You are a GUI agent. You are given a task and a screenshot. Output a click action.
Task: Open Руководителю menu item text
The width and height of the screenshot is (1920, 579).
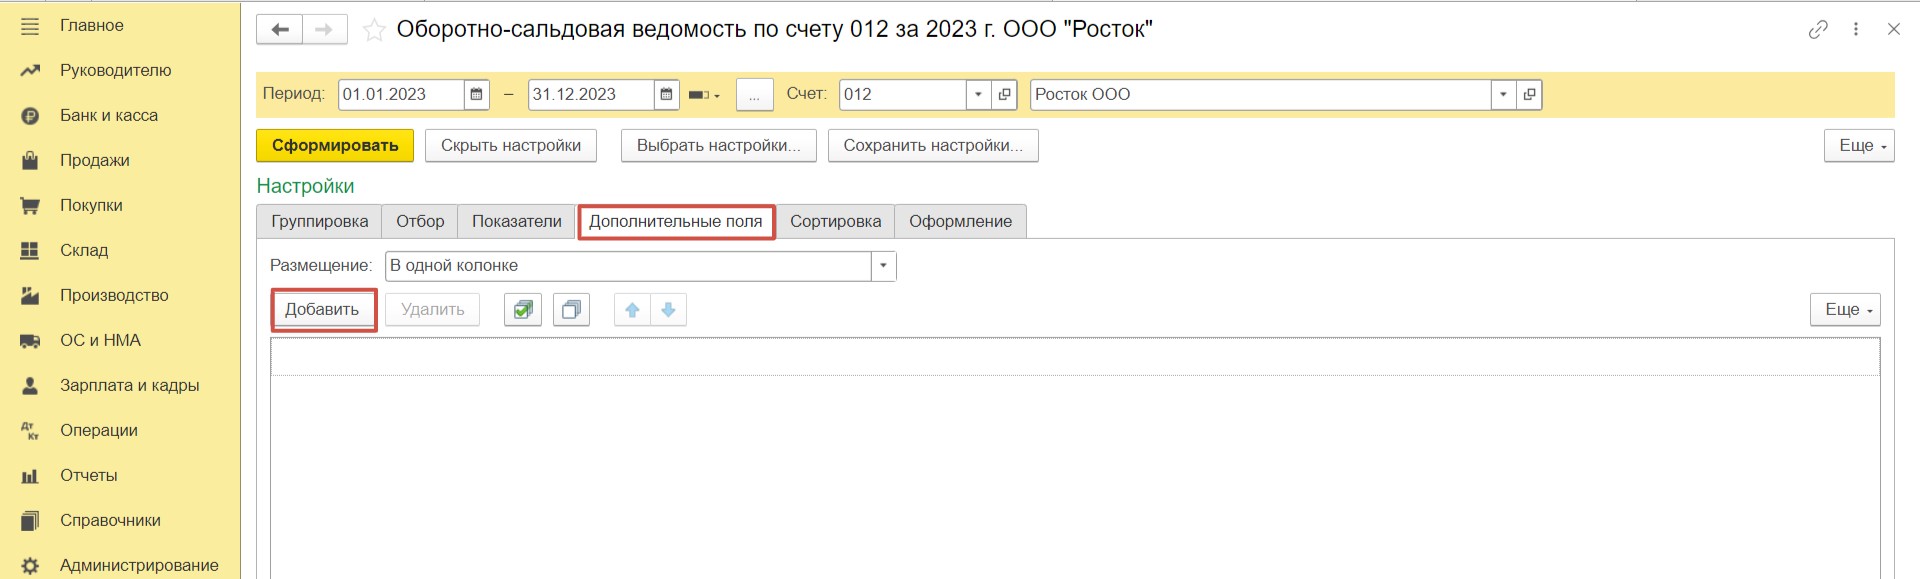pos(116,71)
